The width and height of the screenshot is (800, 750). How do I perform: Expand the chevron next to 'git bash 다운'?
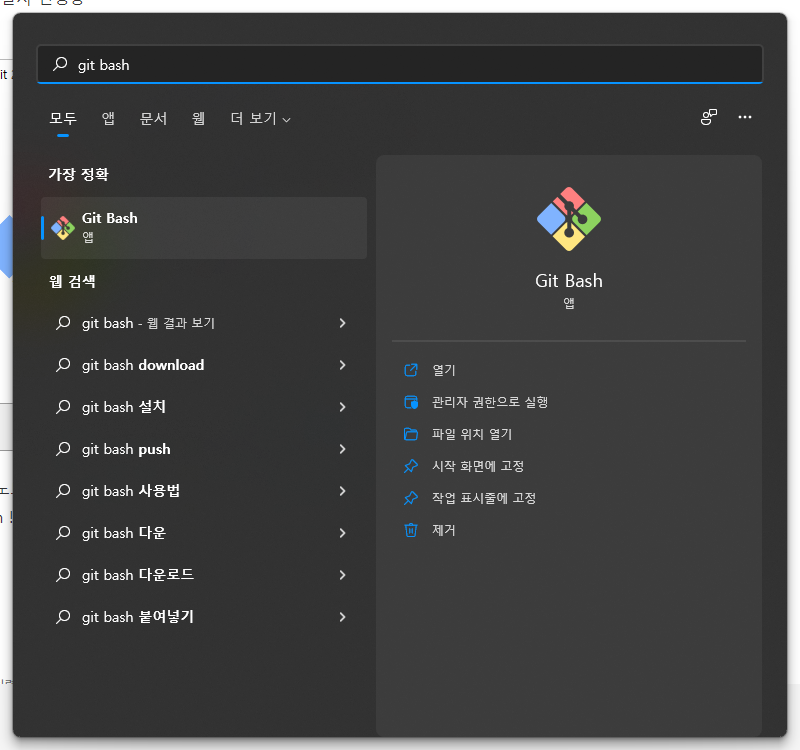[x=342, y=533]
